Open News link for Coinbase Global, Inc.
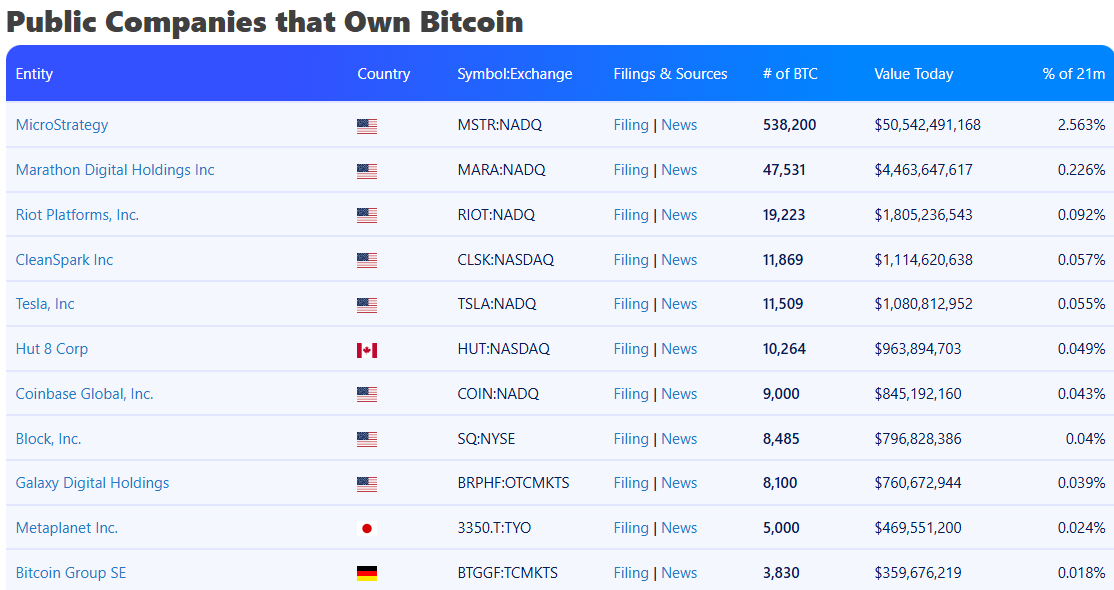 [679, 394]
